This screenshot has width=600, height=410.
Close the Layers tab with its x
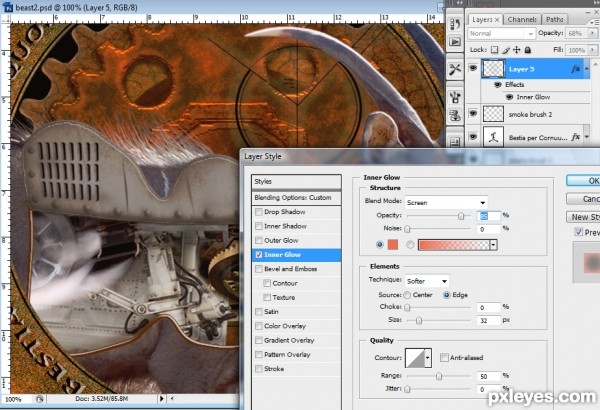[x=497, y=20]
